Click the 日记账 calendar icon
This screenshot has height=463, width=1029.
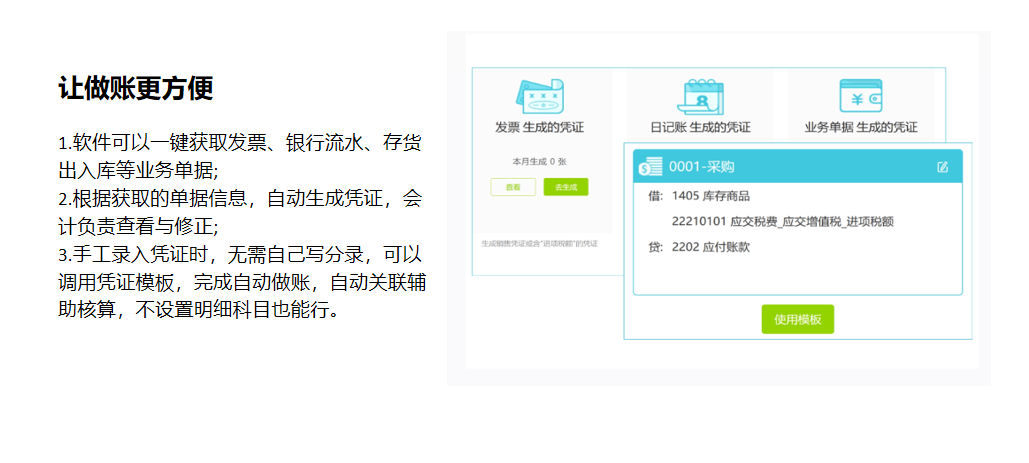703,97
